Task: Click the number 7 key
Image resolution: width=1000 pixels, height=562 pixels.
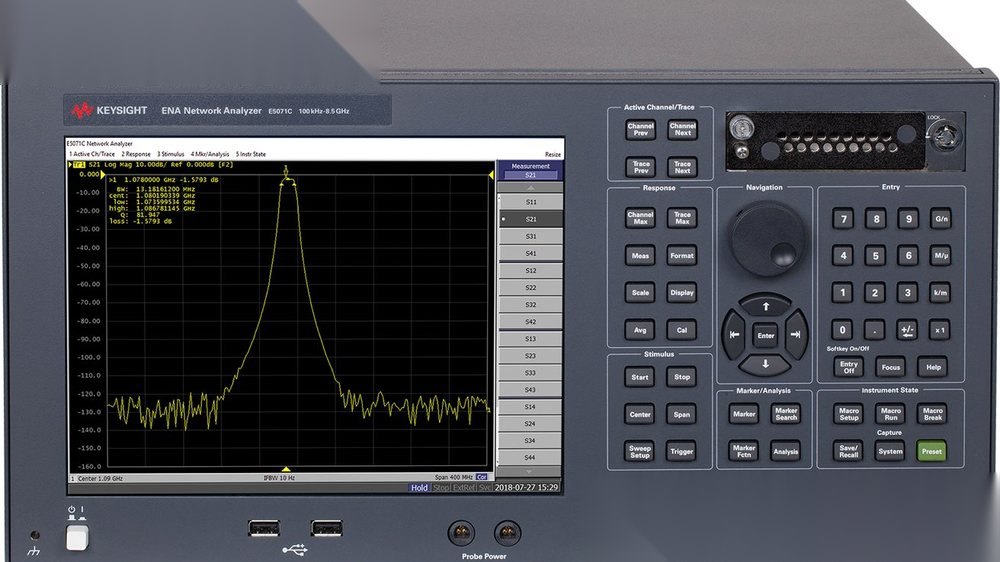Action: click(x=843, y=219)
